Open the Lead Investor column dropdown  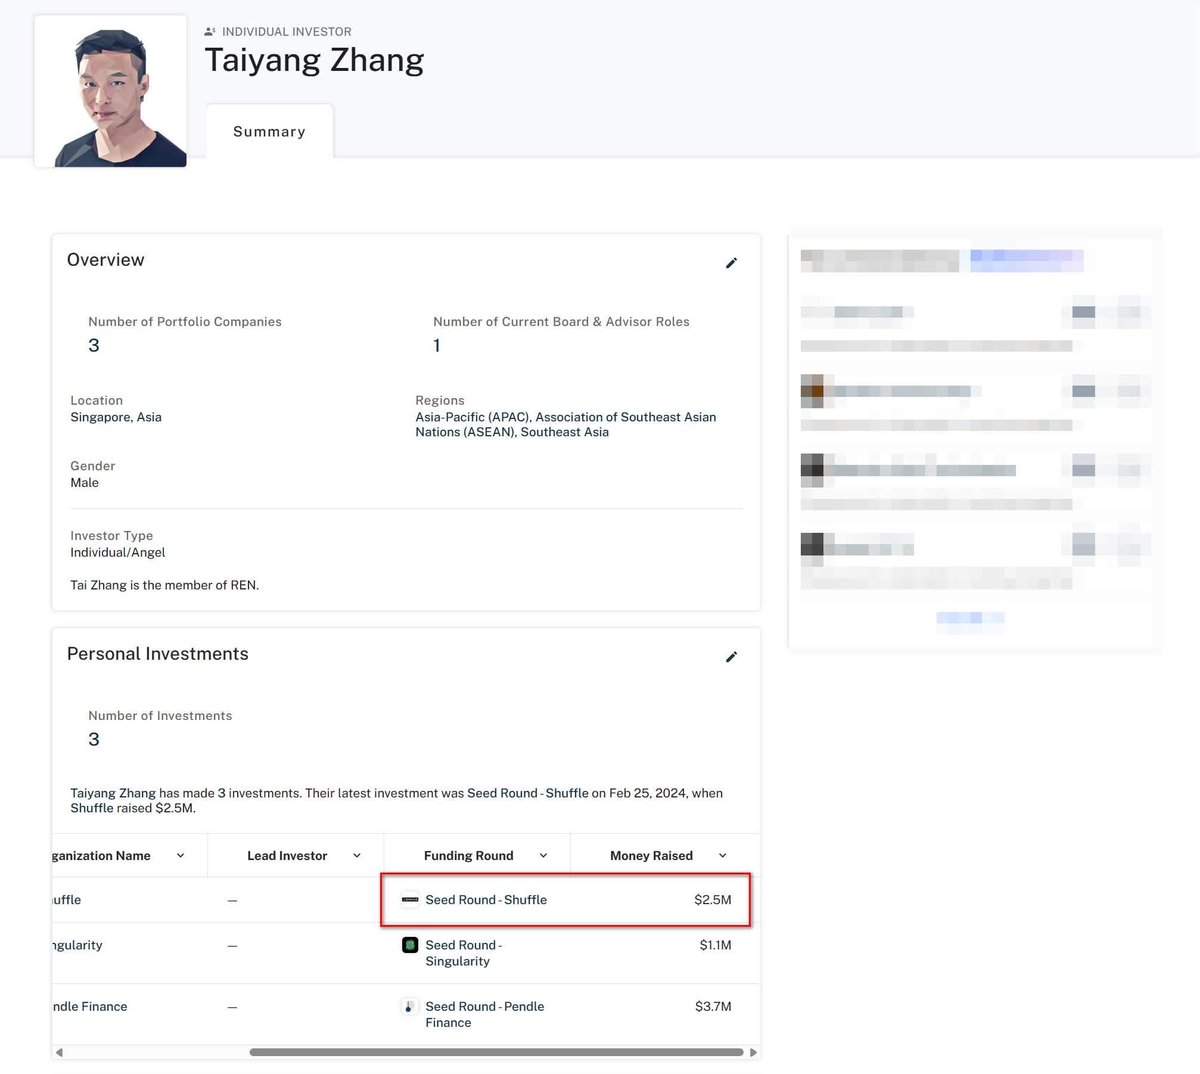pos(357,856)
